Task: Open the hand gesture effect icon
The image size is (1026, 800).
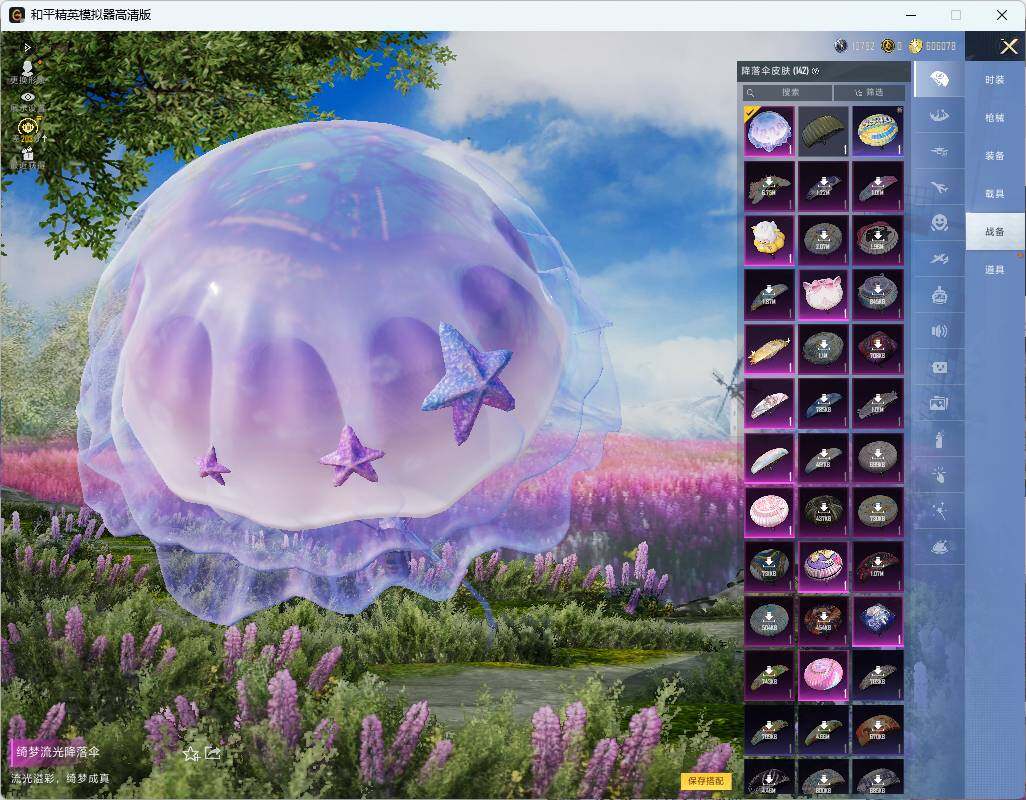Action: [x=939, y=475]
